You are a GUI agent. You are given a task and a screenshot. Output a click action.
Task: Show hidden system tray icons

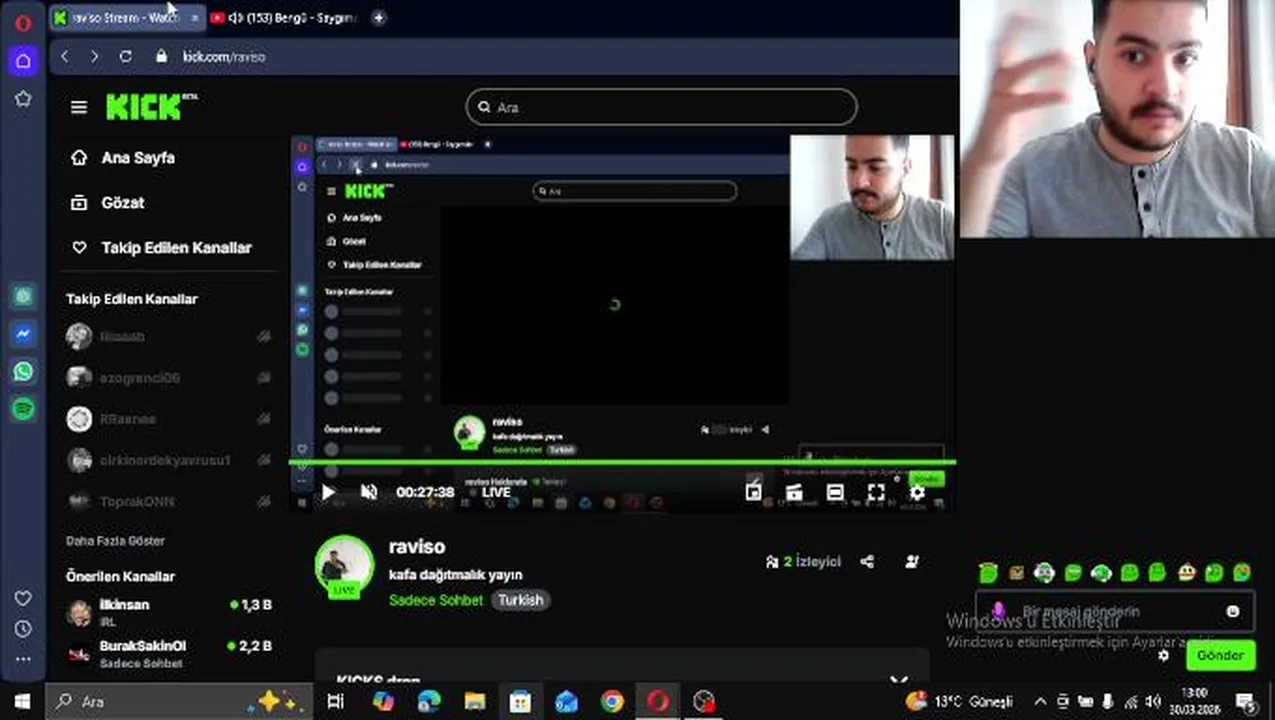(x=1040, y=701)
